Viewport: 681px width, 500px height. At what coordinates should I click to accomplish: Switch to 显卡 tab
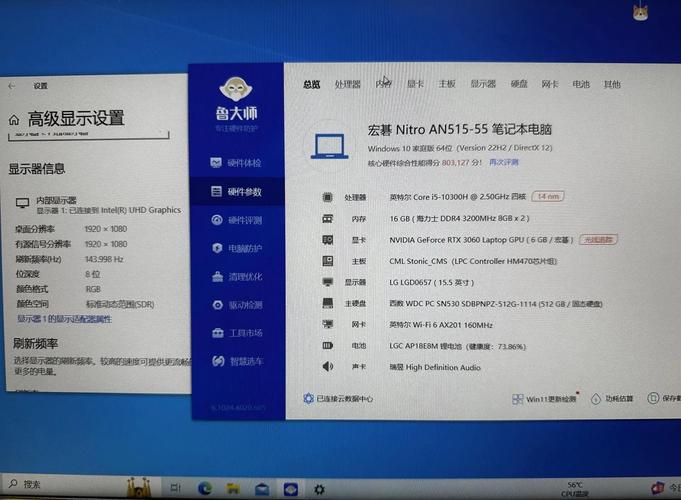tap(415, 84)
